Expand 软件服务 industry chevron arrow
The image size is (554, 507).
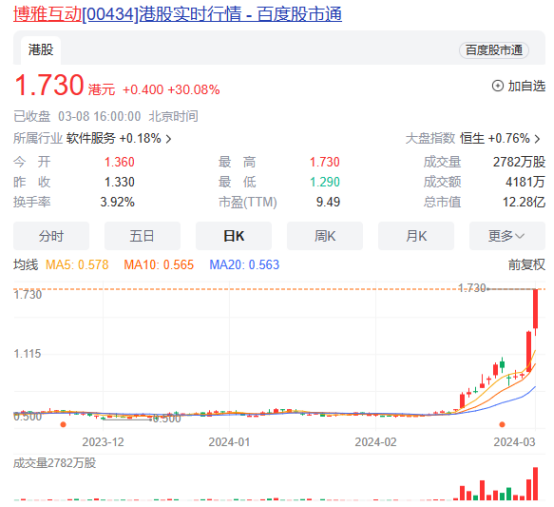point(169,139)
